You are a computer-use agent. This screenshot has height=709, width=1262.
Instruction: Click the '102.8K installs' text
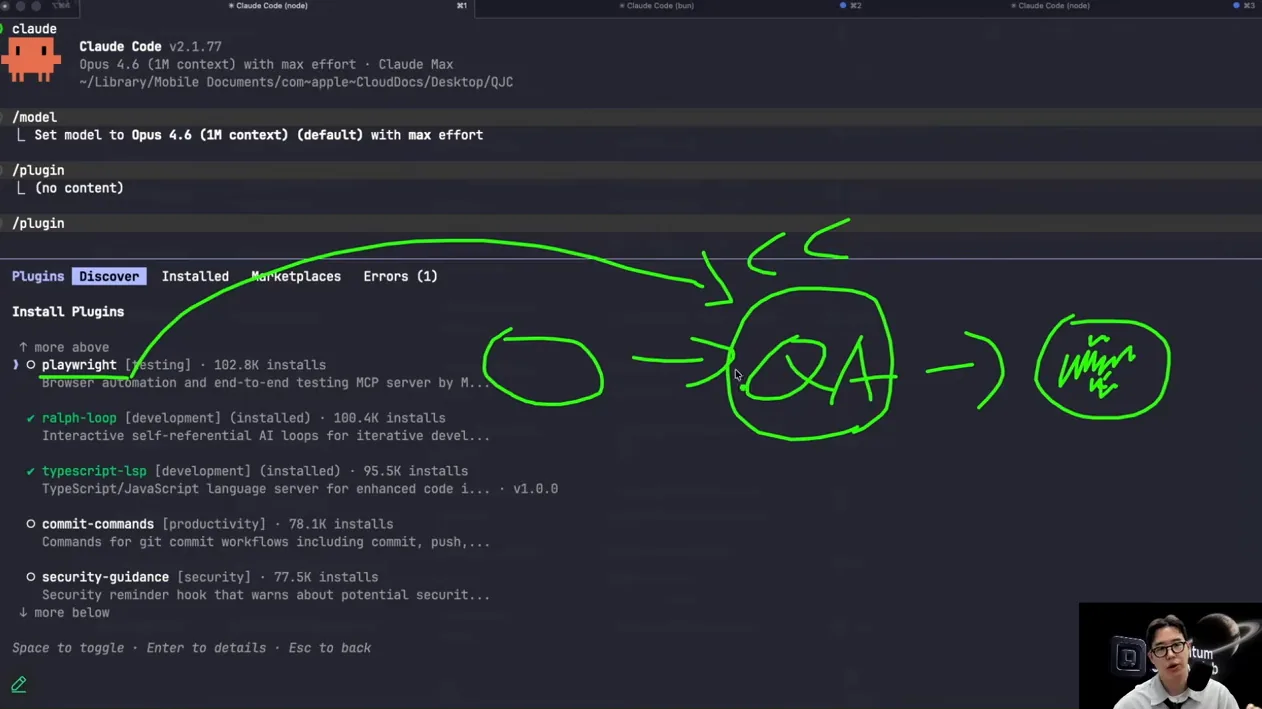pyautogui.click(x=269, y=365)
